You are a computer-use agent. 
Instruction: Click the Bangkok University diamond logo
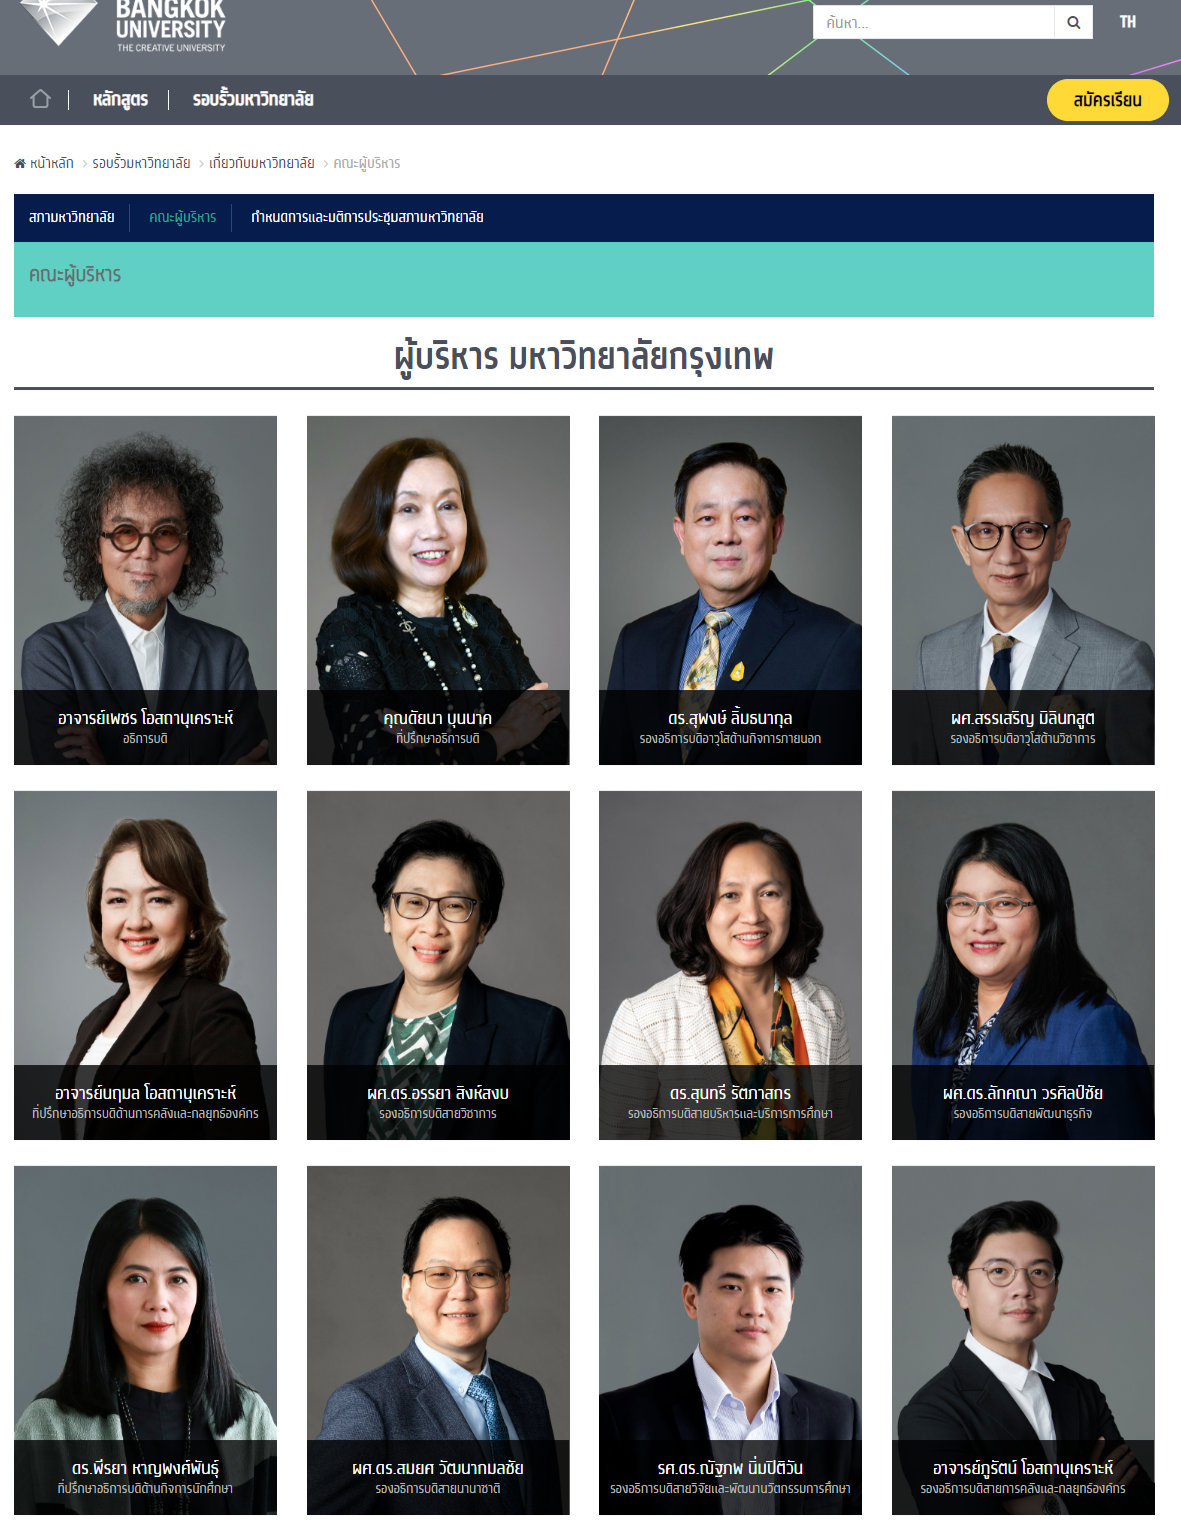[59, 22]
